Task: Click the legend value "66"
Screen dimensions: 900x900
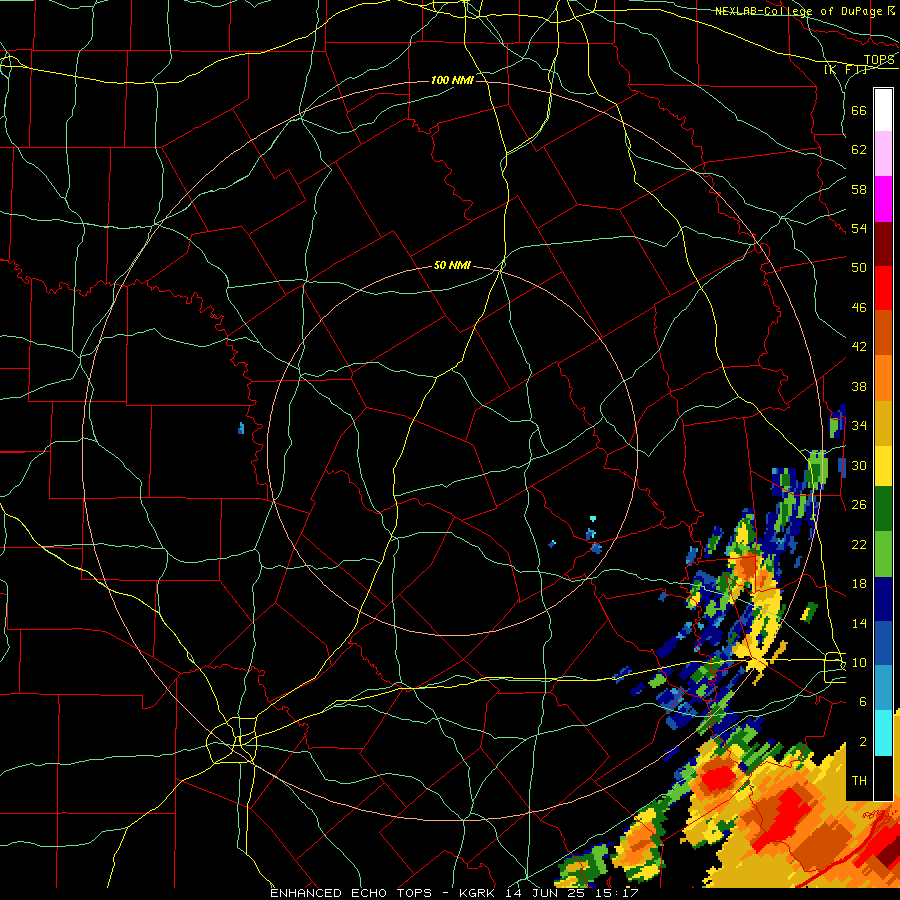Action: click(x=859, y=110)
